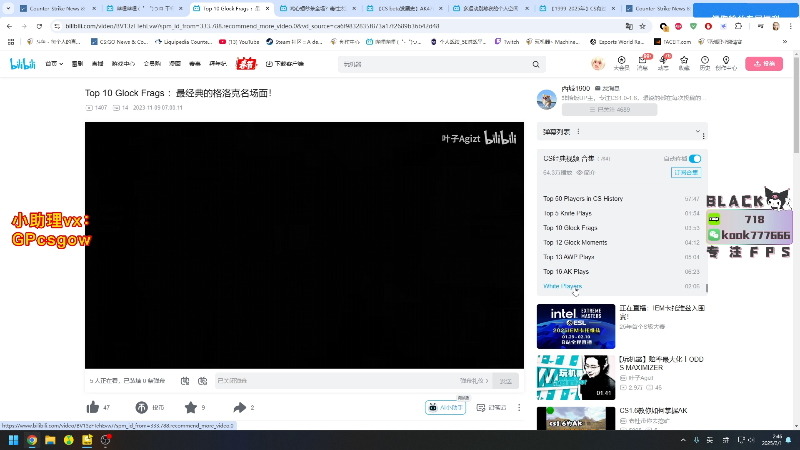
Task: Open the Esports World Ranking bookmark
Action: click(x=616, y=42)
